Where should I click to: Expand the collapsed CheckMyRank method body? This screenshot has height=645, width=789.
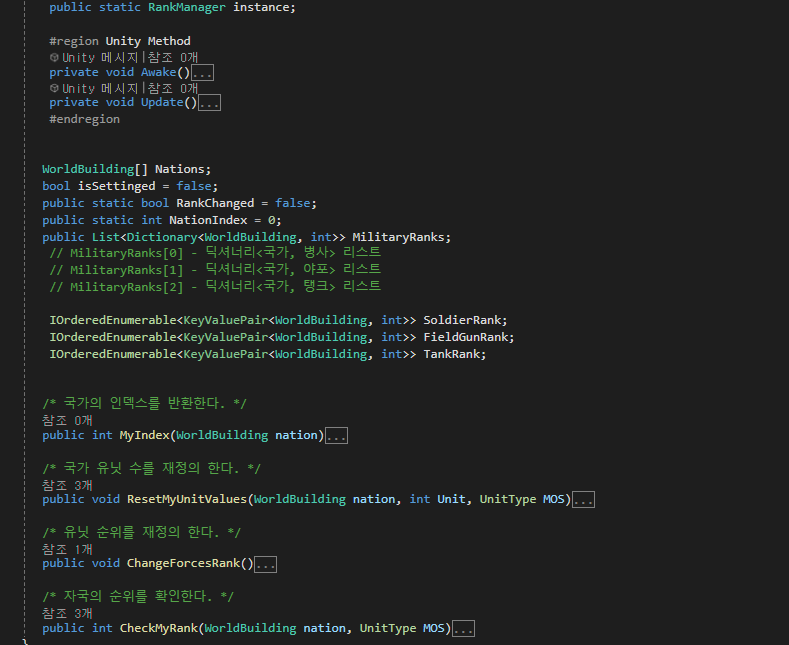tap(463, 628)
